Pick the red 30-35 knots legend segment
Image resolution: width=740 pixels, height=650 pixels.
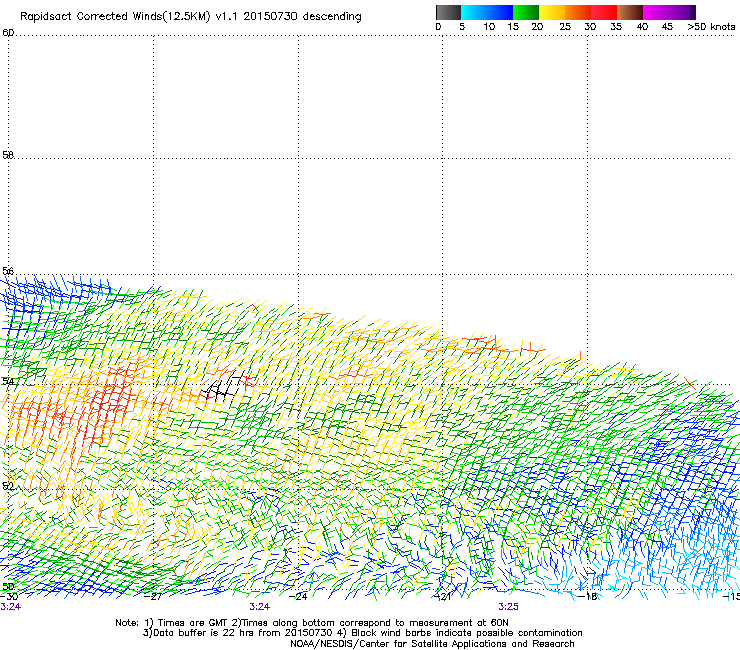[604, 12]
